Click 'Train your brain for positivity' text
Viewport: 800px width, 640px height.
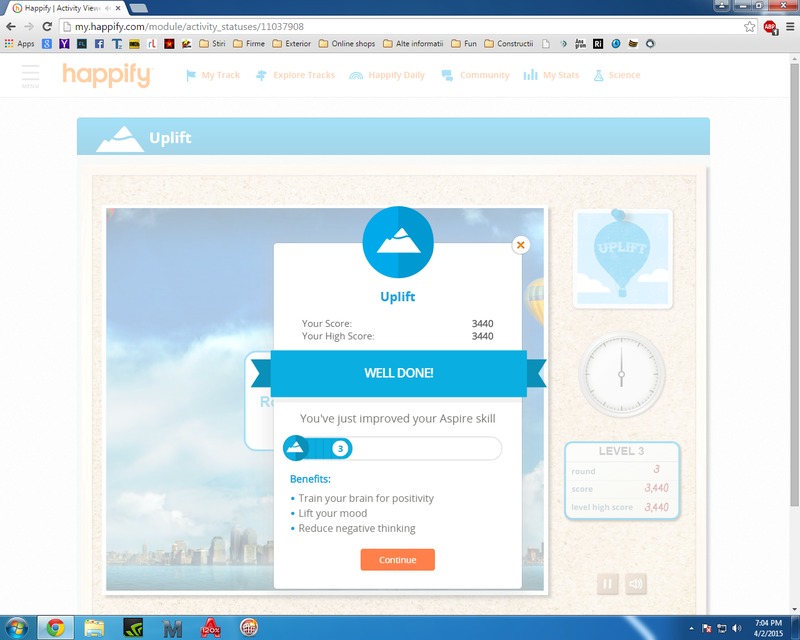[x=366, y=498]
